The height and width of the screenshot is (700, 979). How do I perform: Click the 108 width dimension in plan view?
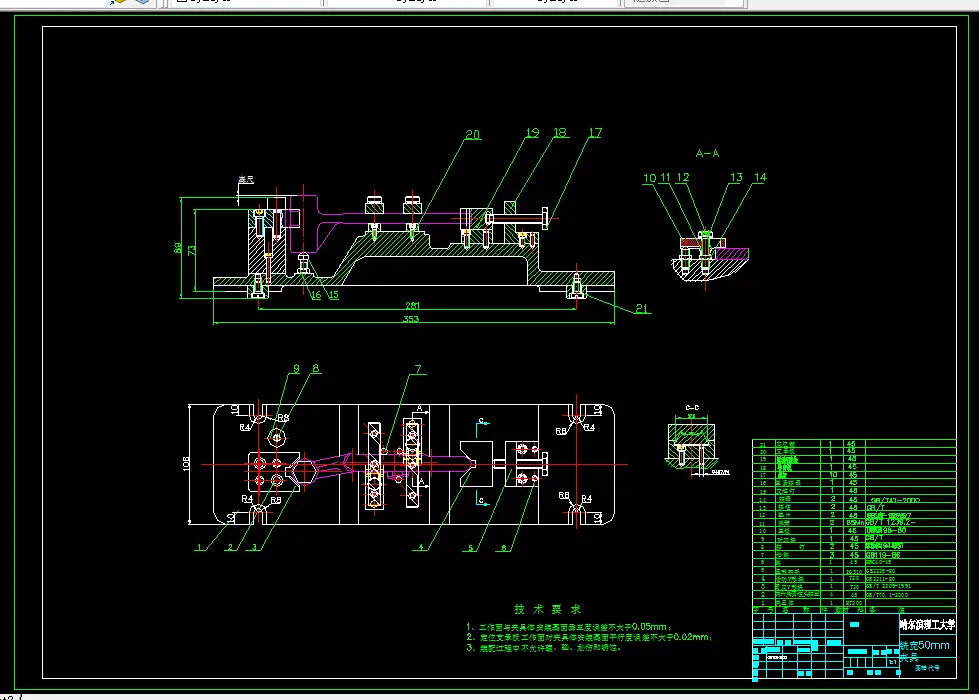[x=186, y=463]
